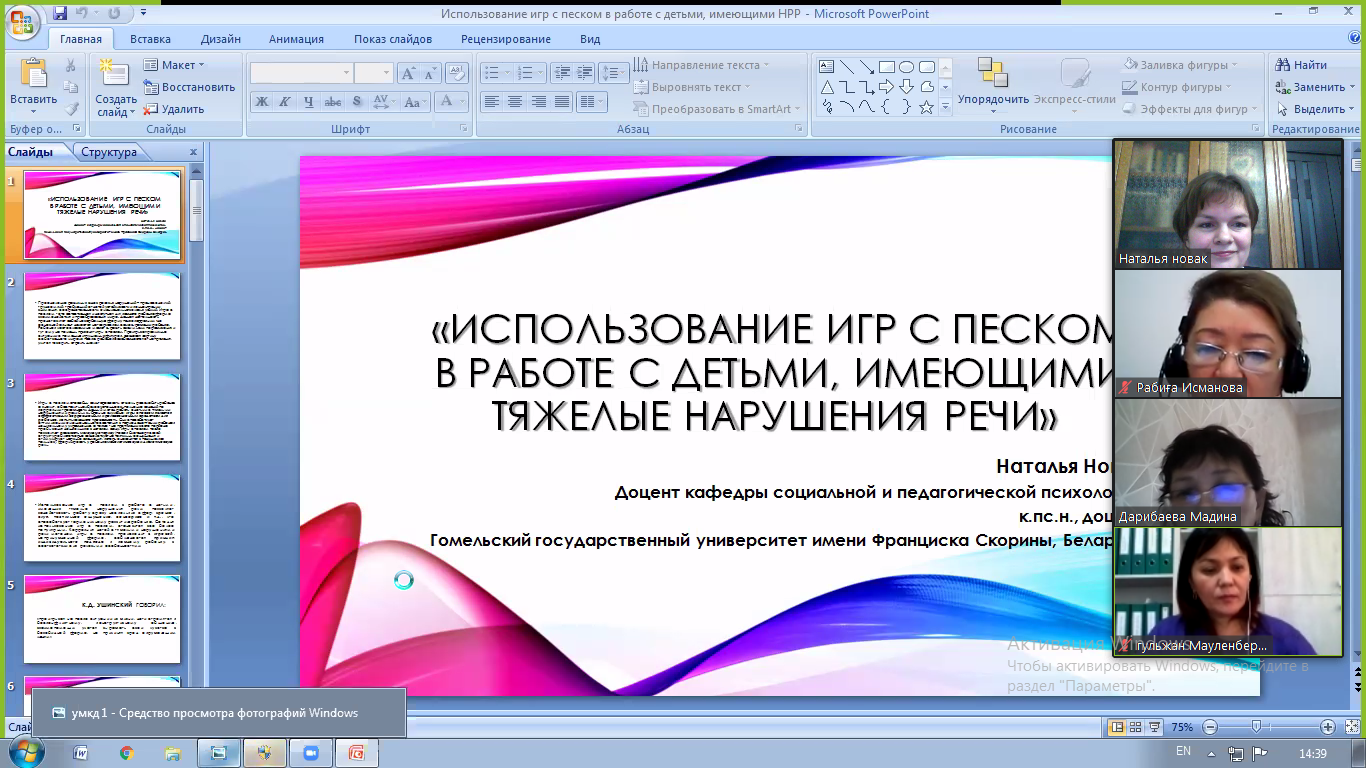The width and height of the screenshot is (1366, 768).
Task: Center the text alignment
Action: pos(515,101)
